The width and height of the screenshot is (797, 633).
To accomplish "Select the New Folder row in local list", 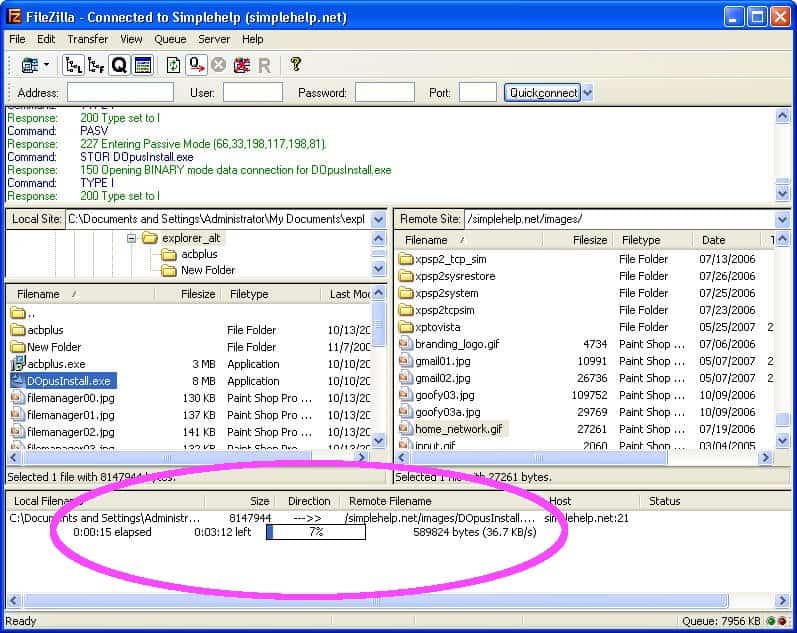I will tap(191, 347).
